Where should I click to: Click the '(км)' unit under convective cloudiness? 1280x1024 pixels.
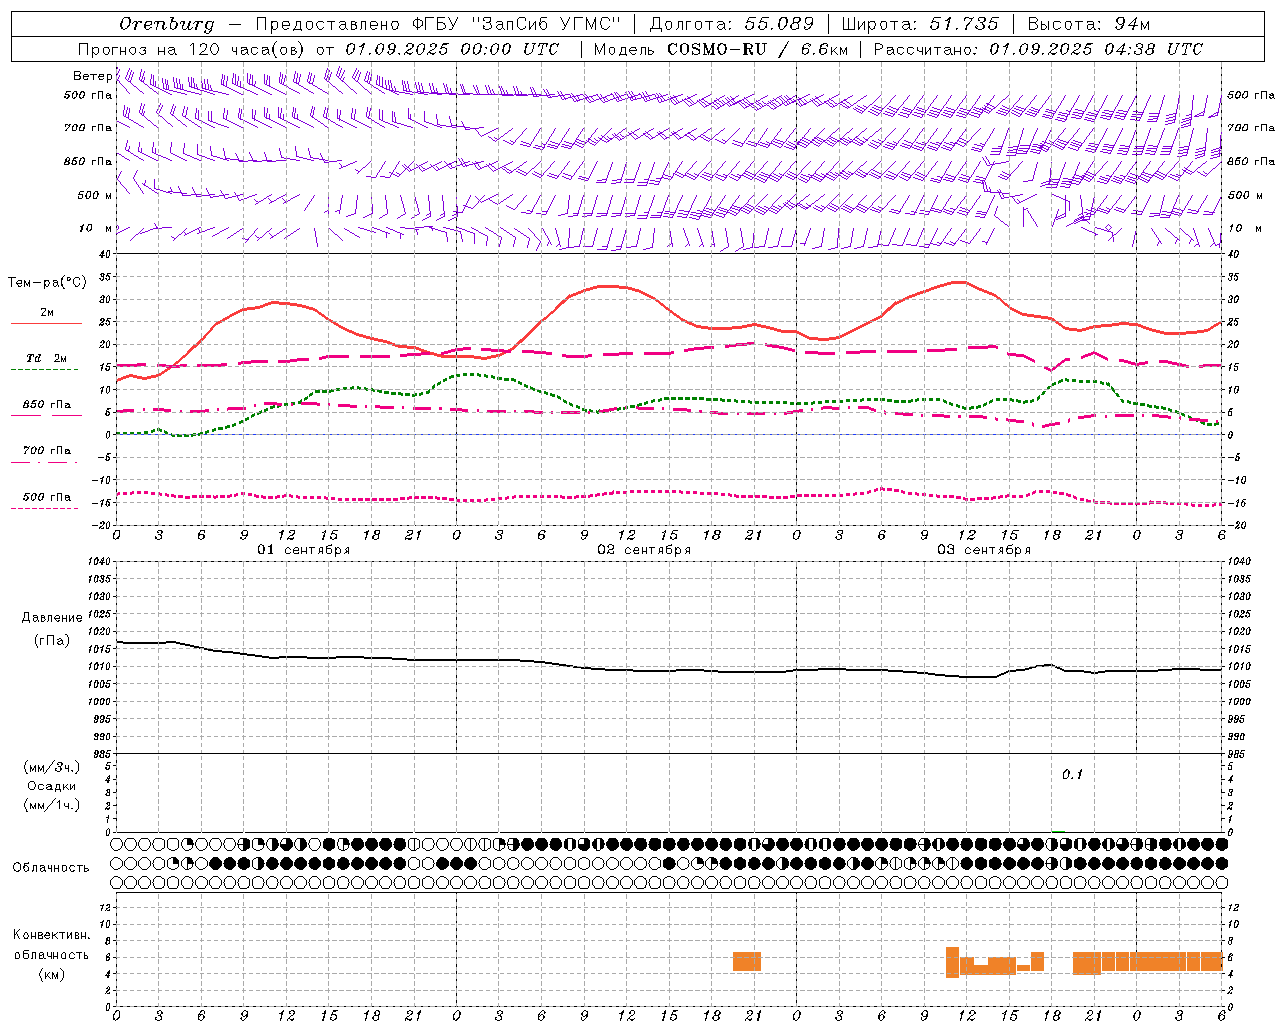coord(52,974)
